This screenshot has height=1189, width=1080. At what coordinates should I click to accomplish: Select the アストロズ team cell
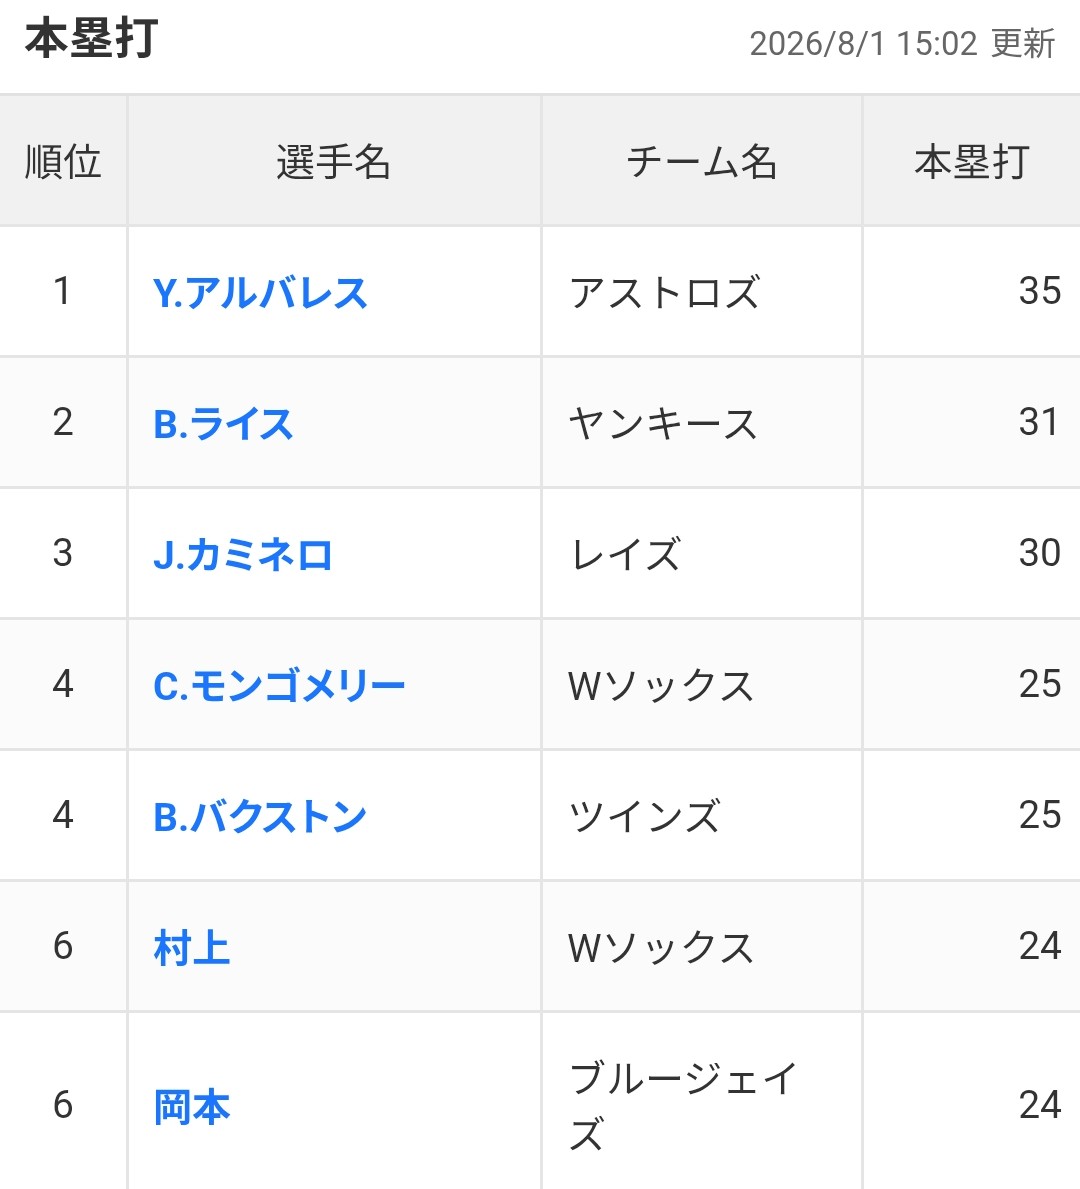[x=702, y=292]
